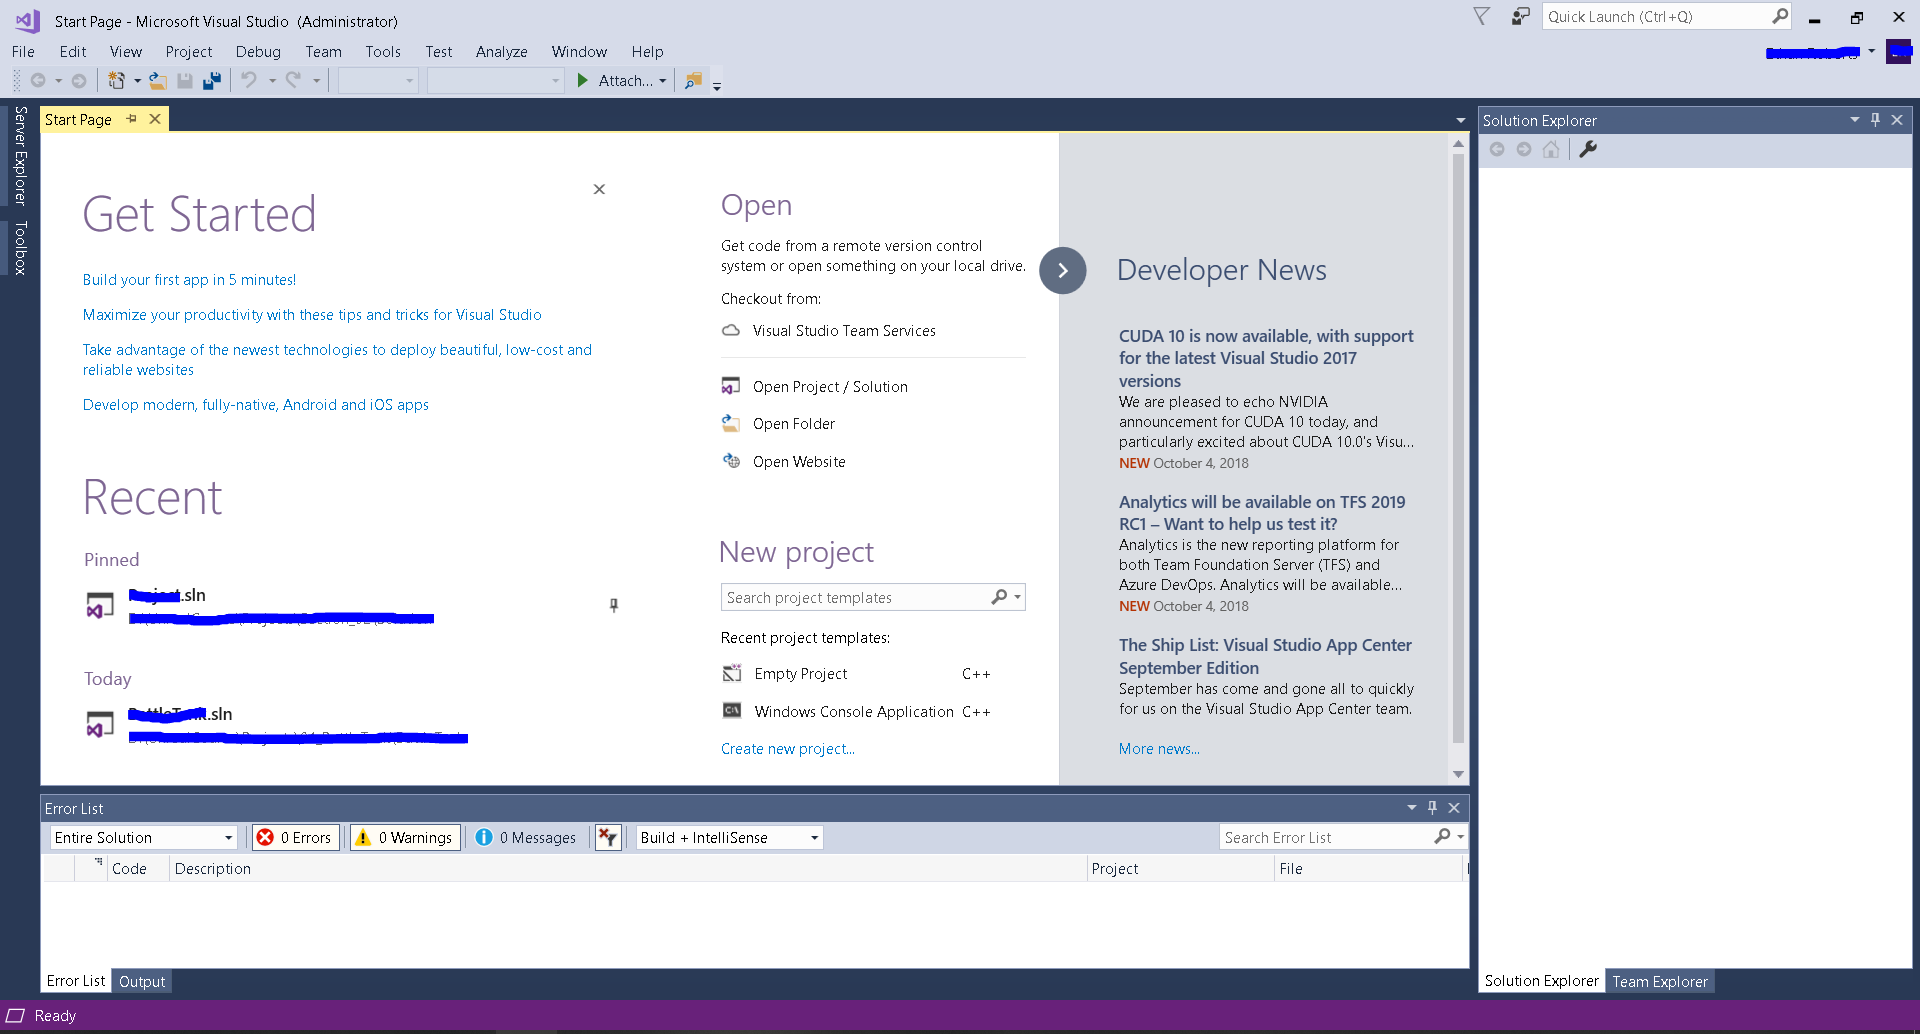Click Open Project / Solution

(830, 387)
